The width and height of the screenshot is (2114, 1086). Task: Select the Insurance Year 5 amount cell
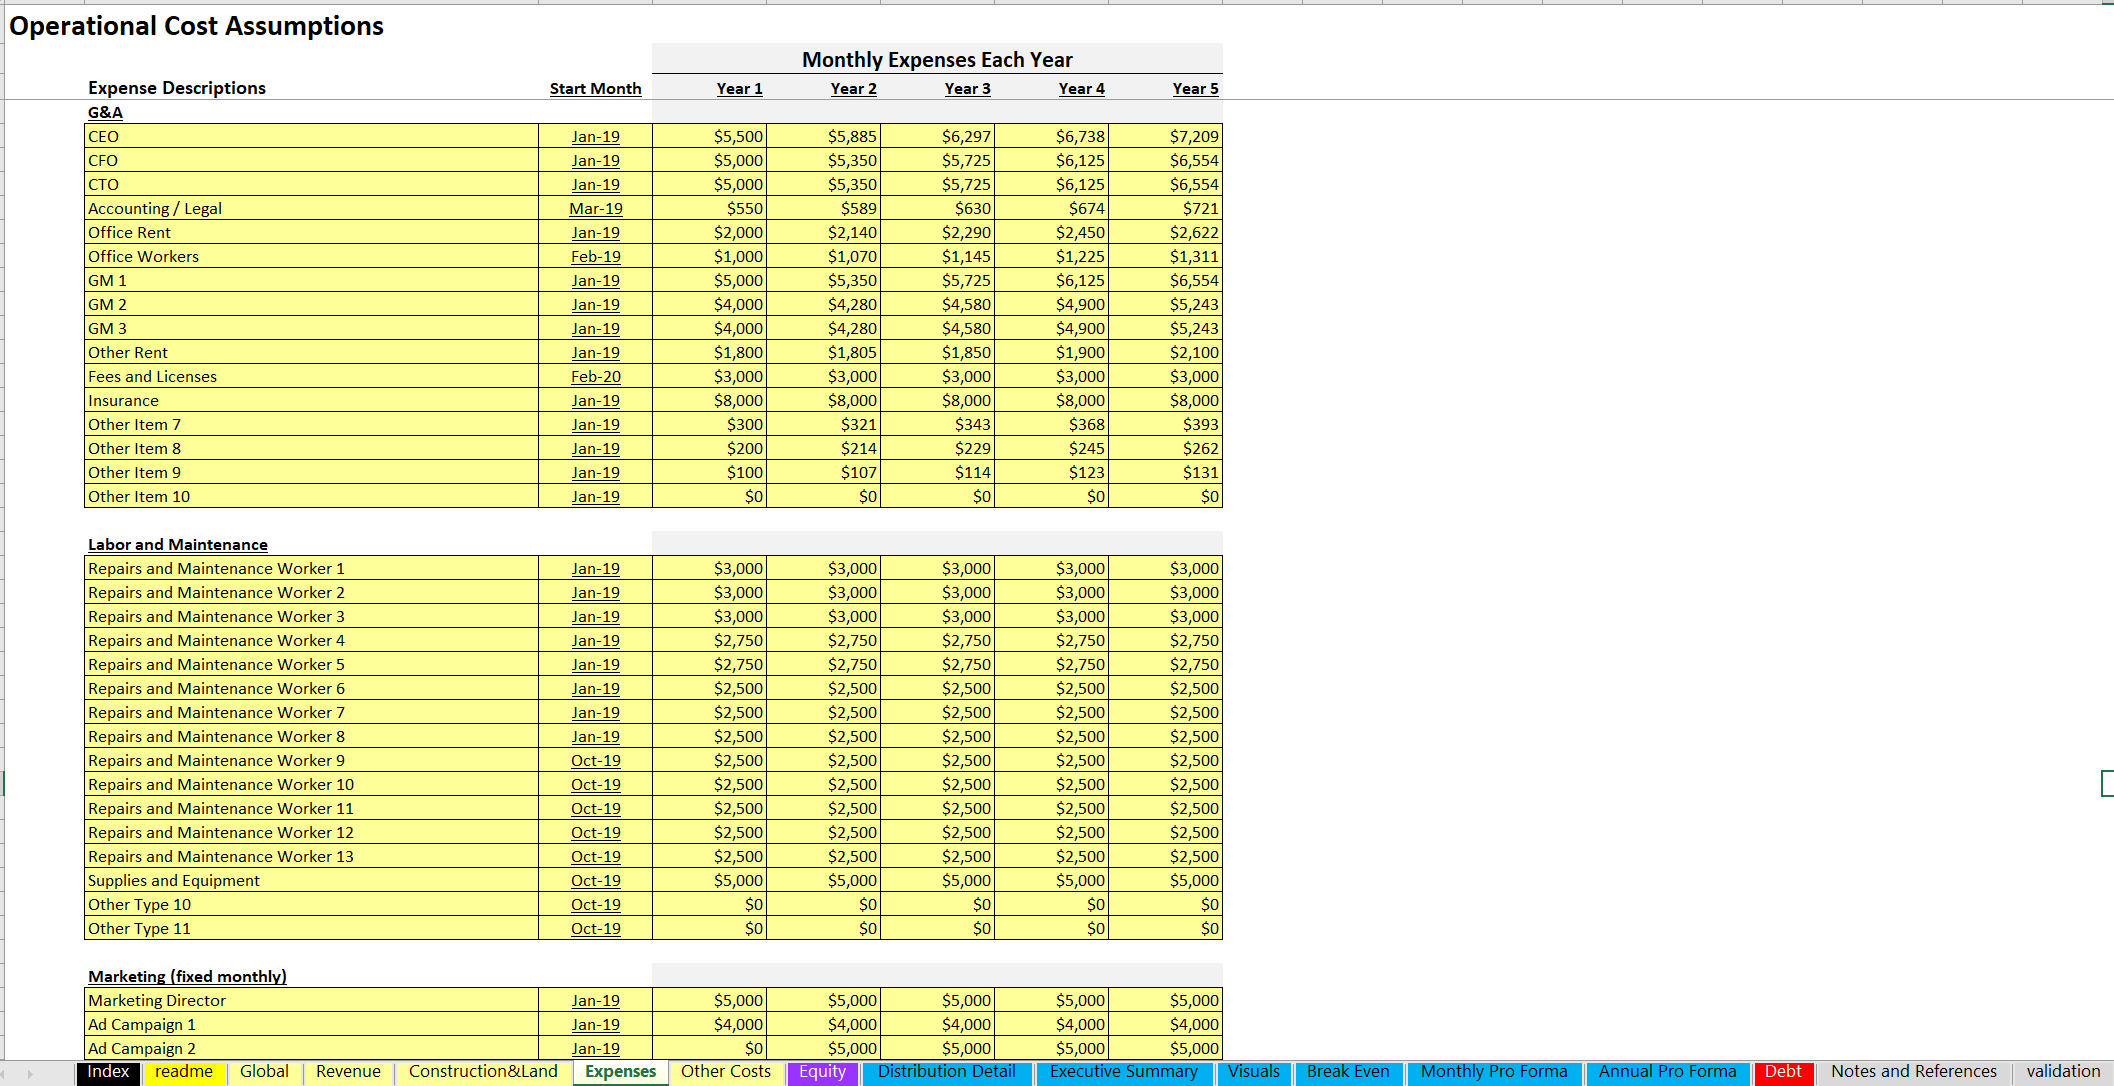(1165, 400)
